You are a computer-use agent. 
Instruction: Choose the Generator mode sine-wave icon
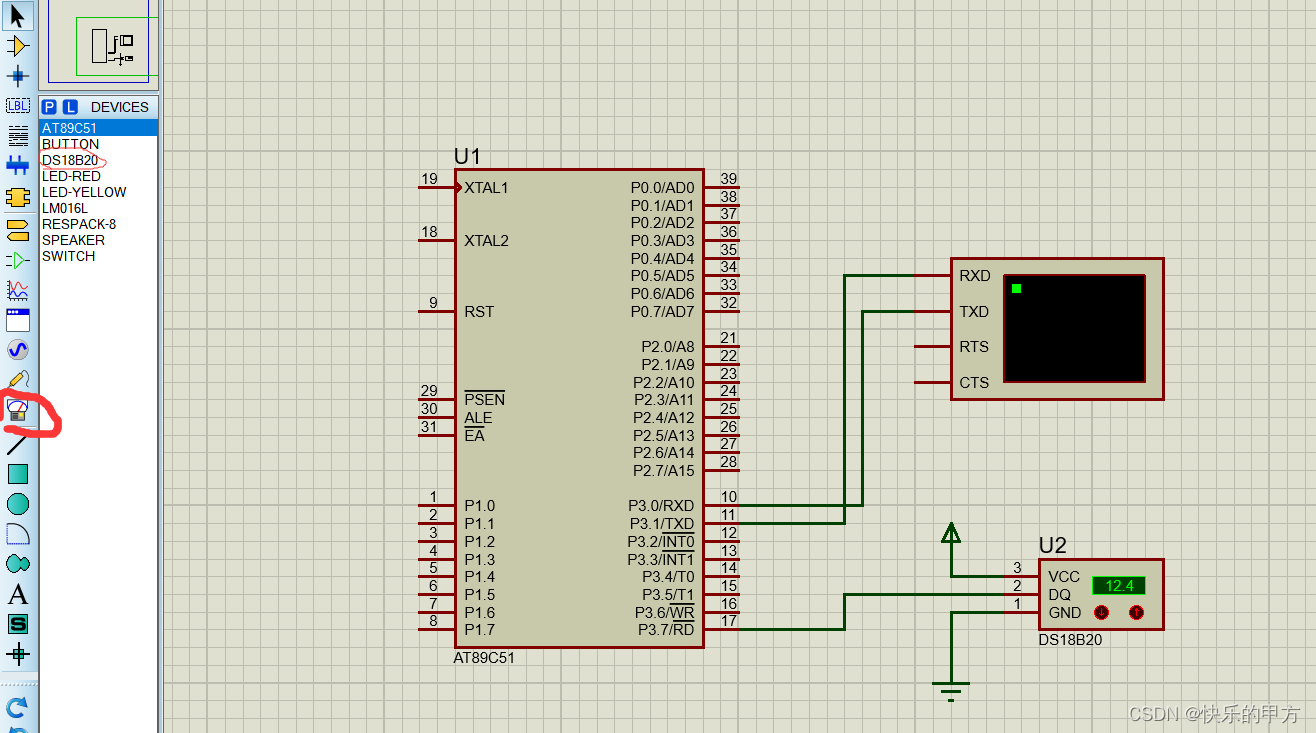point(18,350)
